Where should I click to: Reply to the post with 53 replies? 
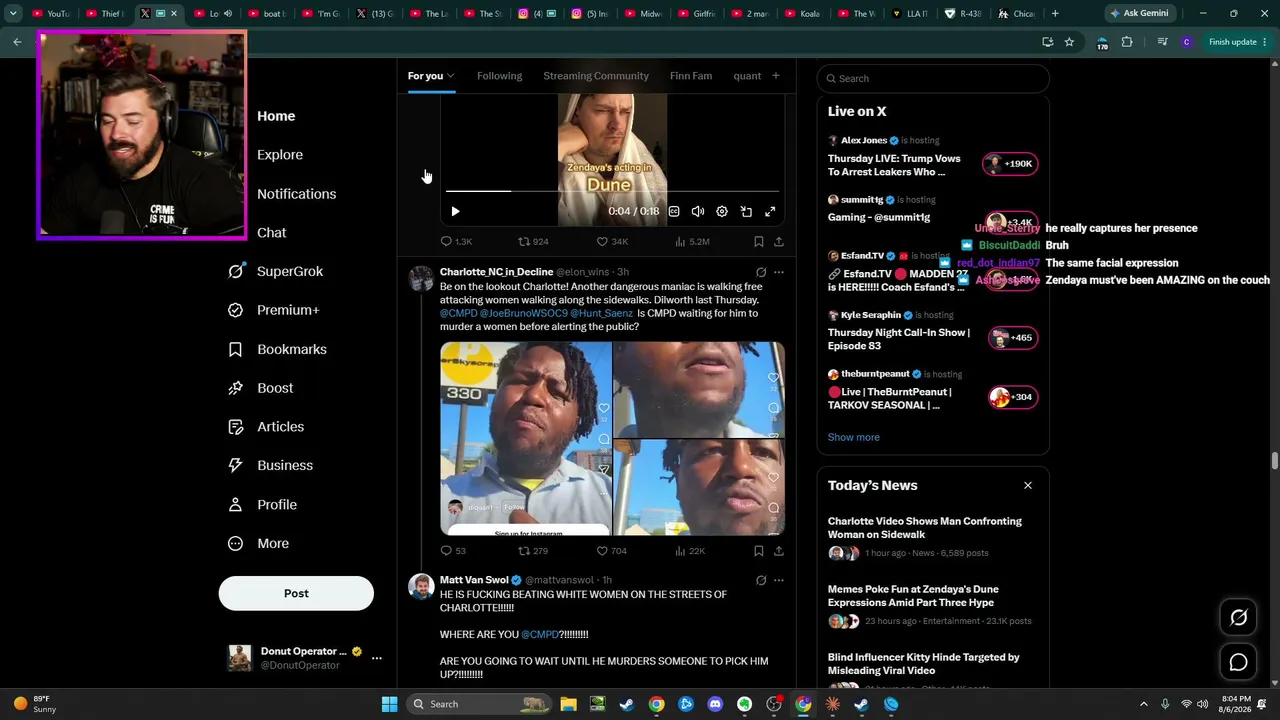pyautogui.click(x=453, y=550)
